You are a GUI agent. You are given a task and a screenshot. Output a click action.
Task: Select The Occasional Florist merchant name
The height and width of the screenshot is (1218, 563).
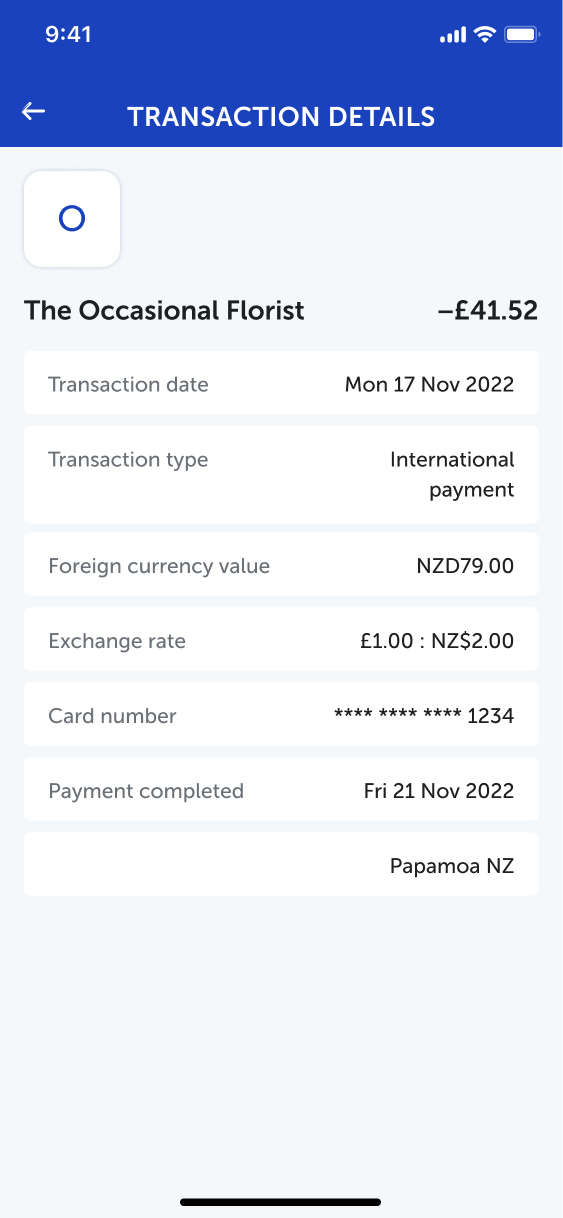[x=164, y=310]
